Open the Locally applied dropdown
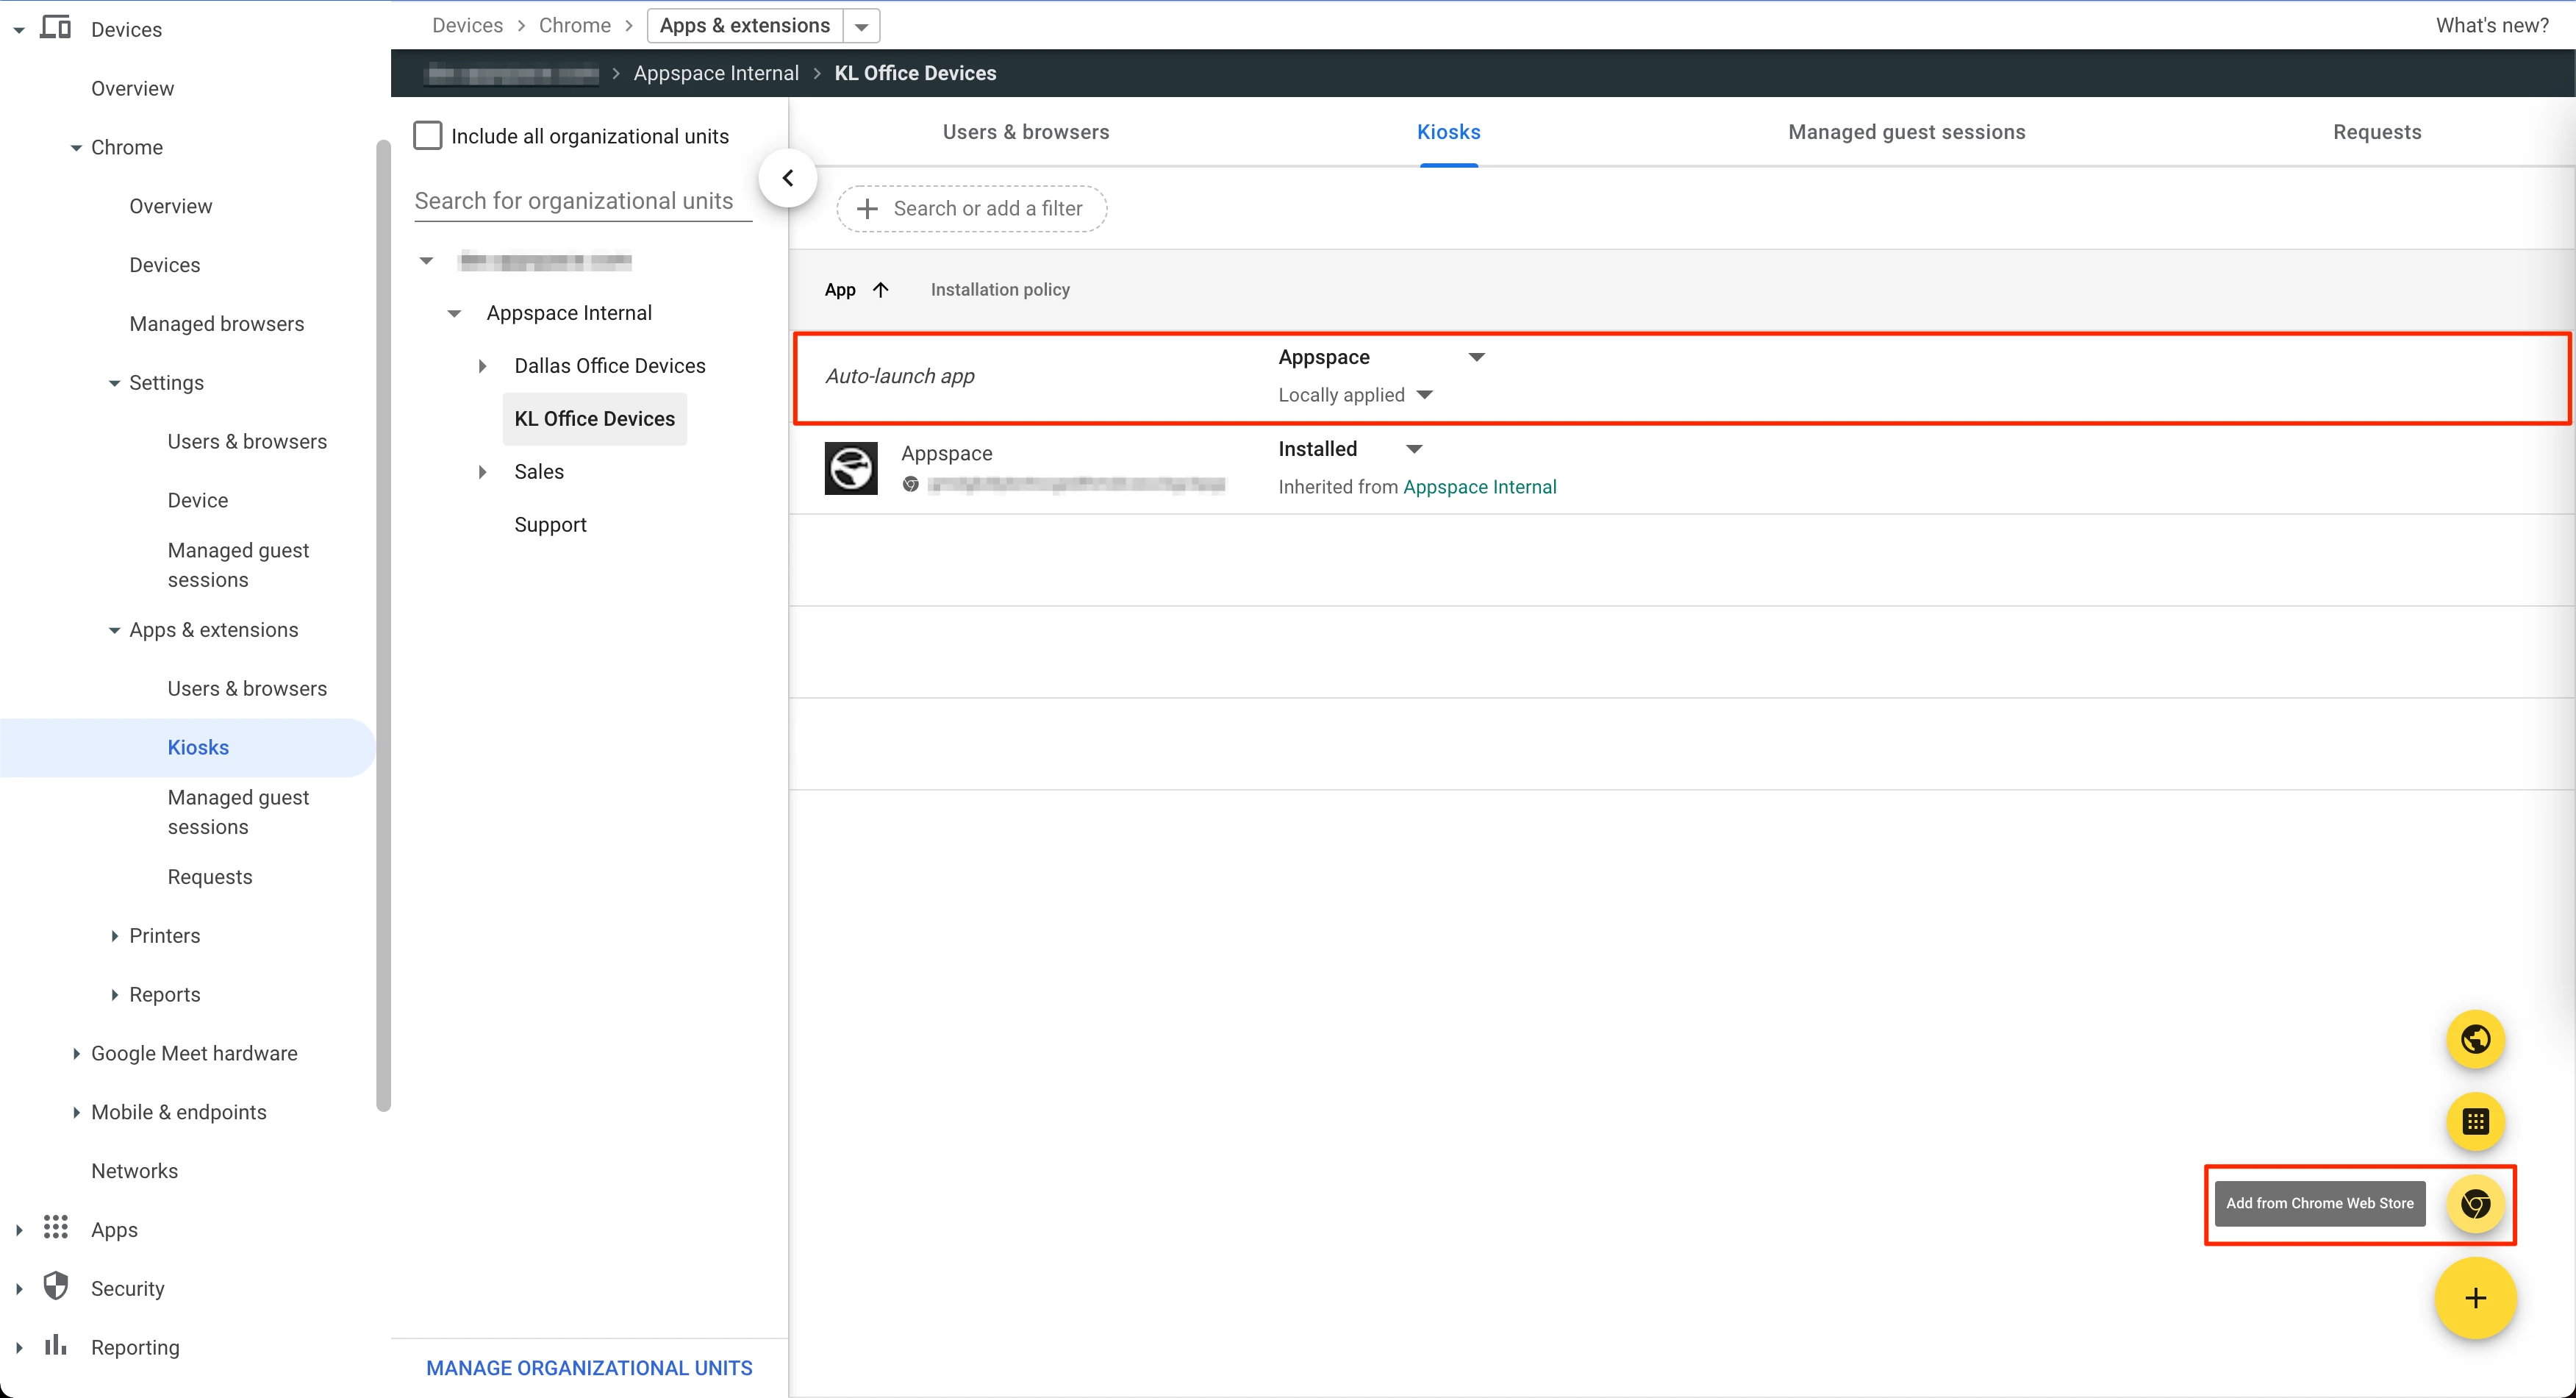This screenshot has width=2576, height=1398. [x=1425, y=395]
